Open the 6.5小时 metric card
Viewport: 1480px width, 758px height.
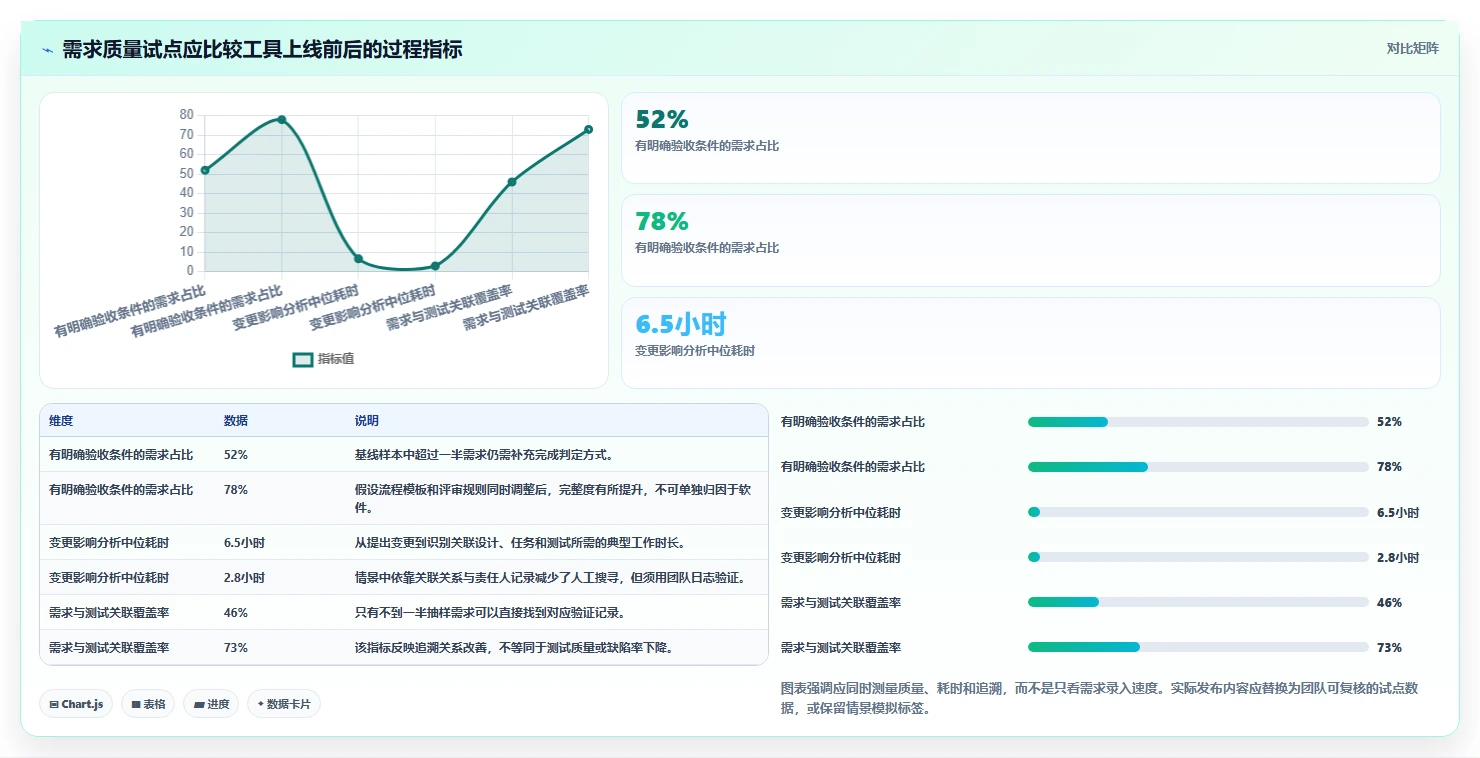point(1031,342)
